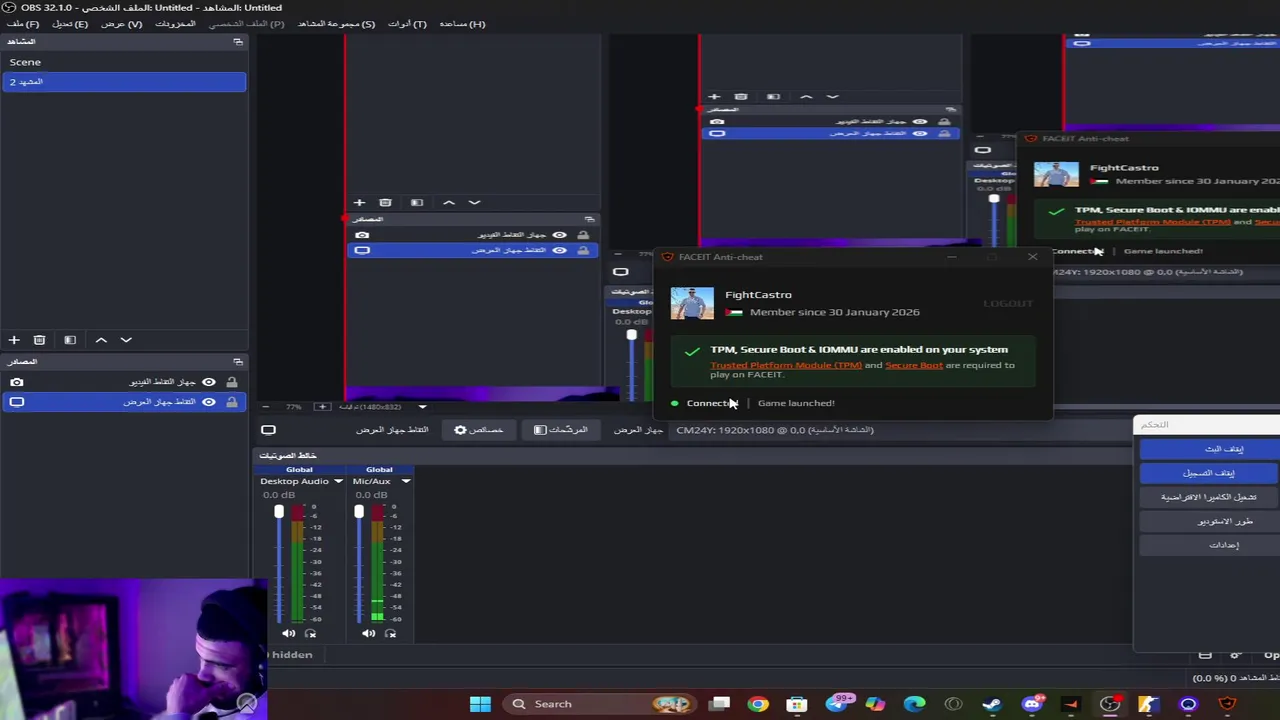Viewport: 1280px width, 720px height.
Task: Open the تعديل (E) menu
Action: coord(70,24)
